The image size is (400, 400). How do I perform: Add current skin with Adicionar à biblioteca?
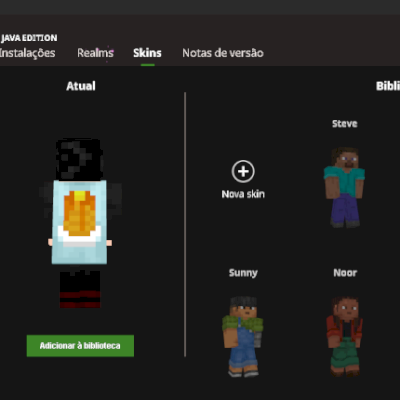[80, 346]
